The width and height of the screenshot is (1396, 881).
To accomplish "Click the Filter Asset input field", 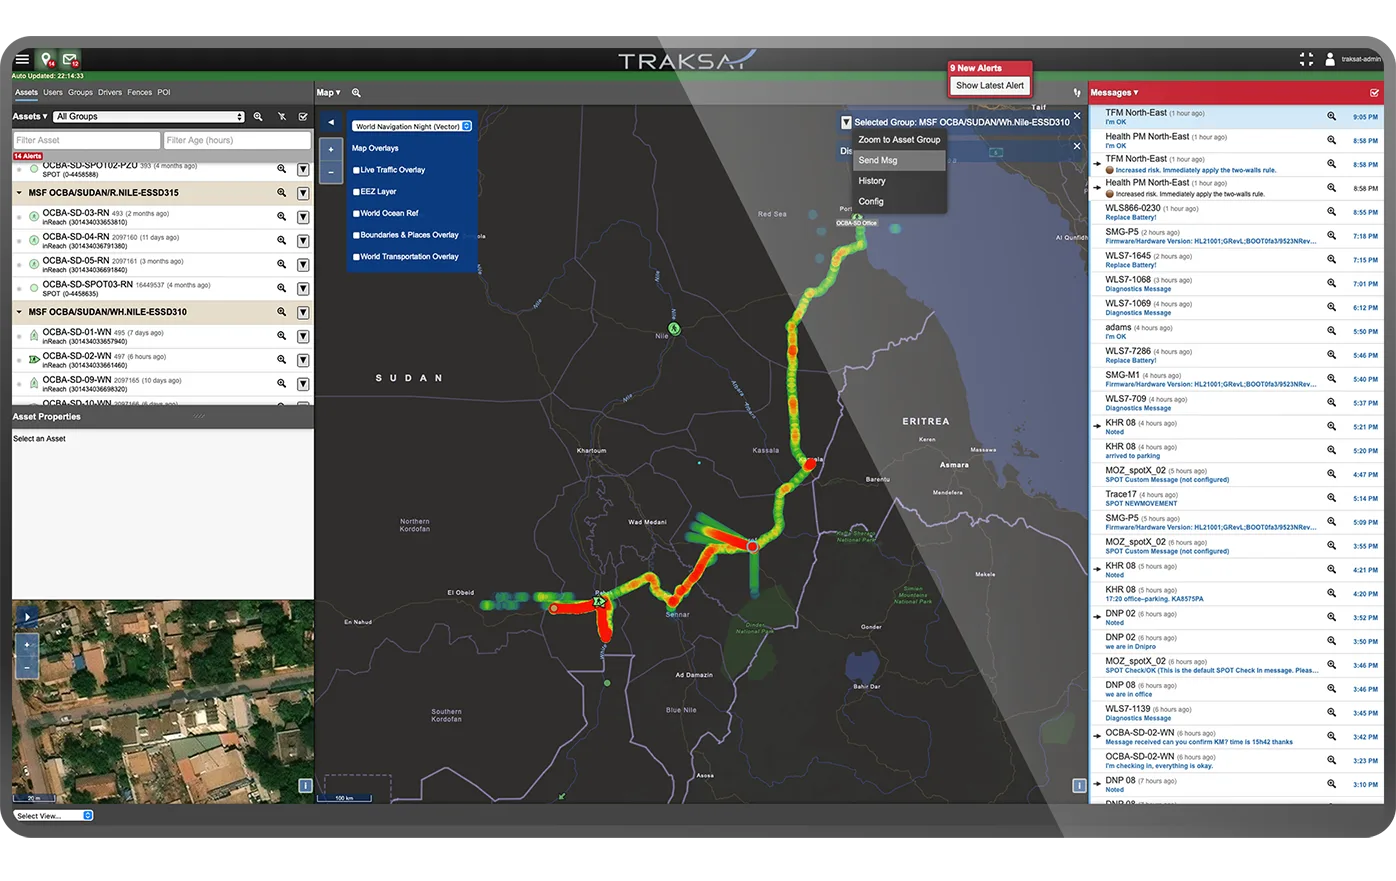I will click(x=86, y=141).
